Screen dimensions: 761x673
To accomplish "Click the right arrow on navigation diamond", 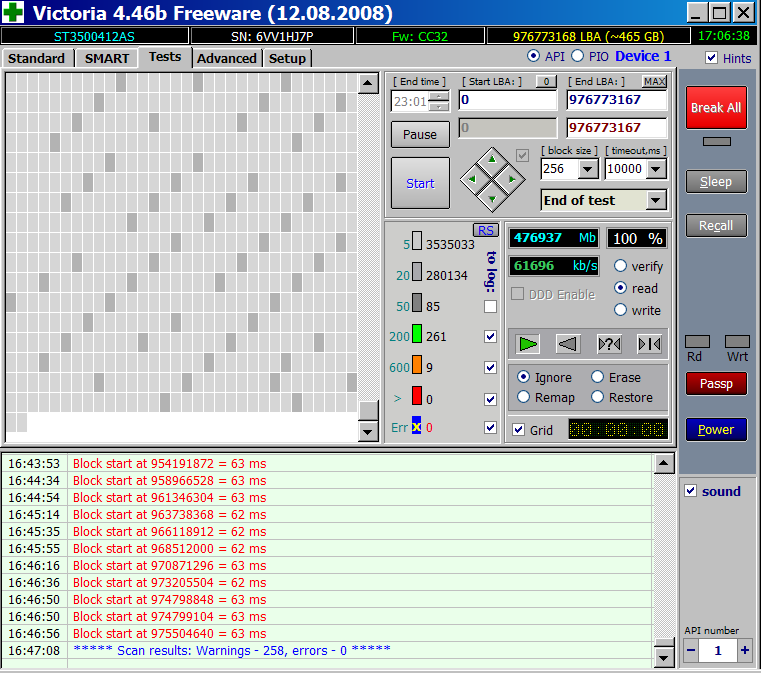I will point(511,180).
